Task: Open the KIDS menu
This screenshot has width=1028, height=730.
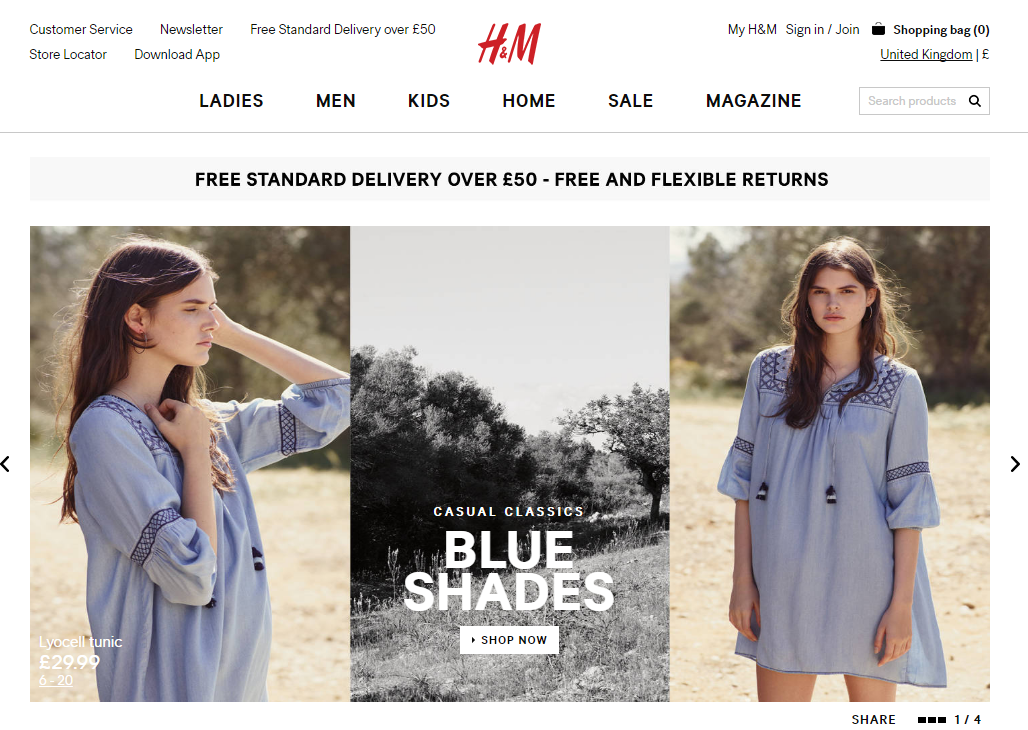Action: click(x=429, y=101)
